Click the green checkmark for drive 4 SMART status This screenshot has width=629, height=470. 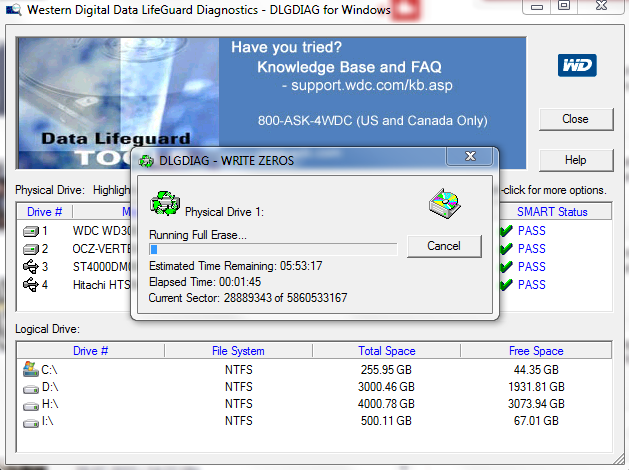[506, 285]
